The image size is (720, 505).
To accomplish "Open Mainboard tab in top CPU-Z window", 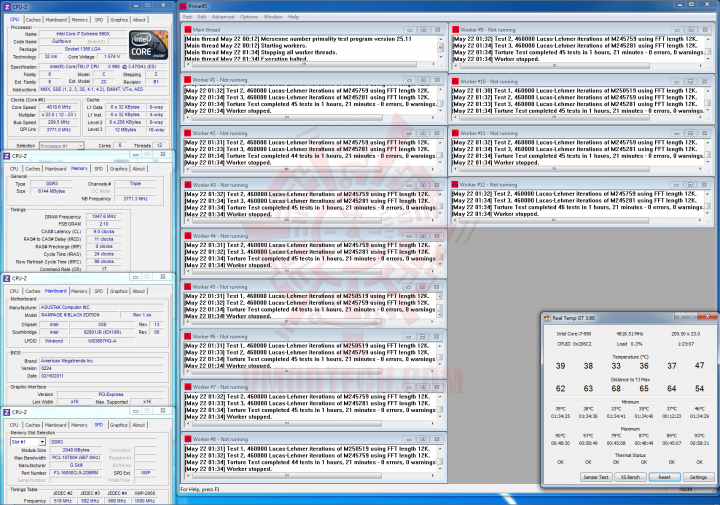I will pyautogui.click(x=56, y=20).
